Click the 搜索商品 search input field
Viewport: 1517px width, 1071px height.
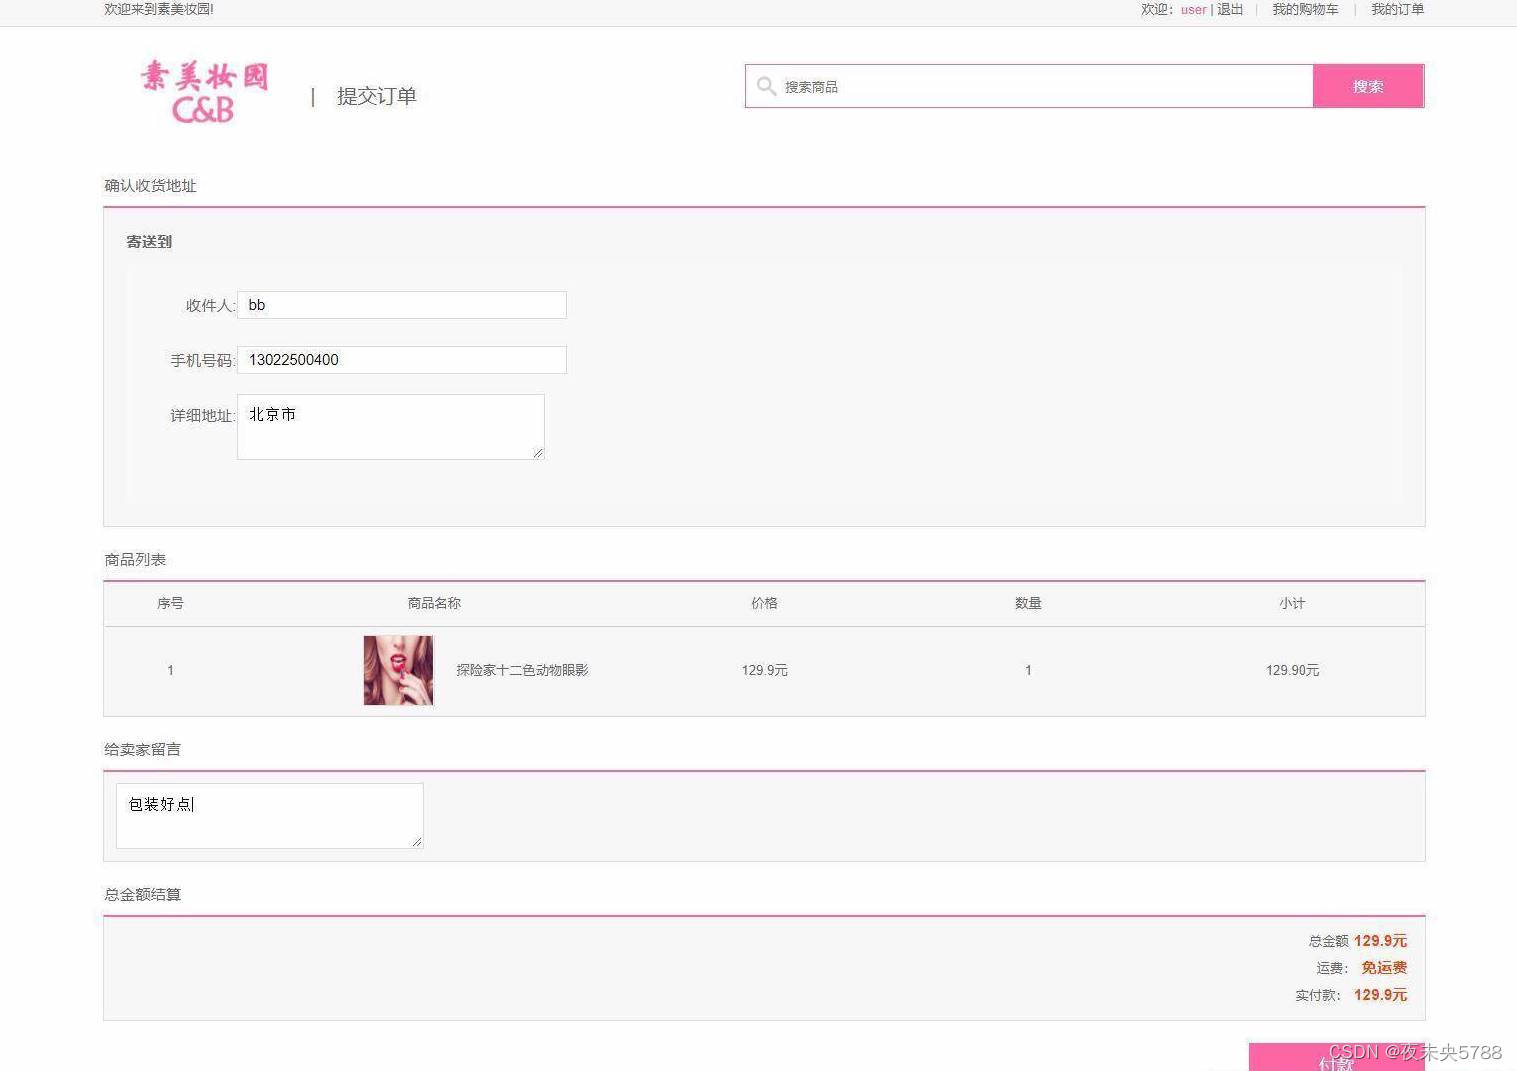(1040, 87)
